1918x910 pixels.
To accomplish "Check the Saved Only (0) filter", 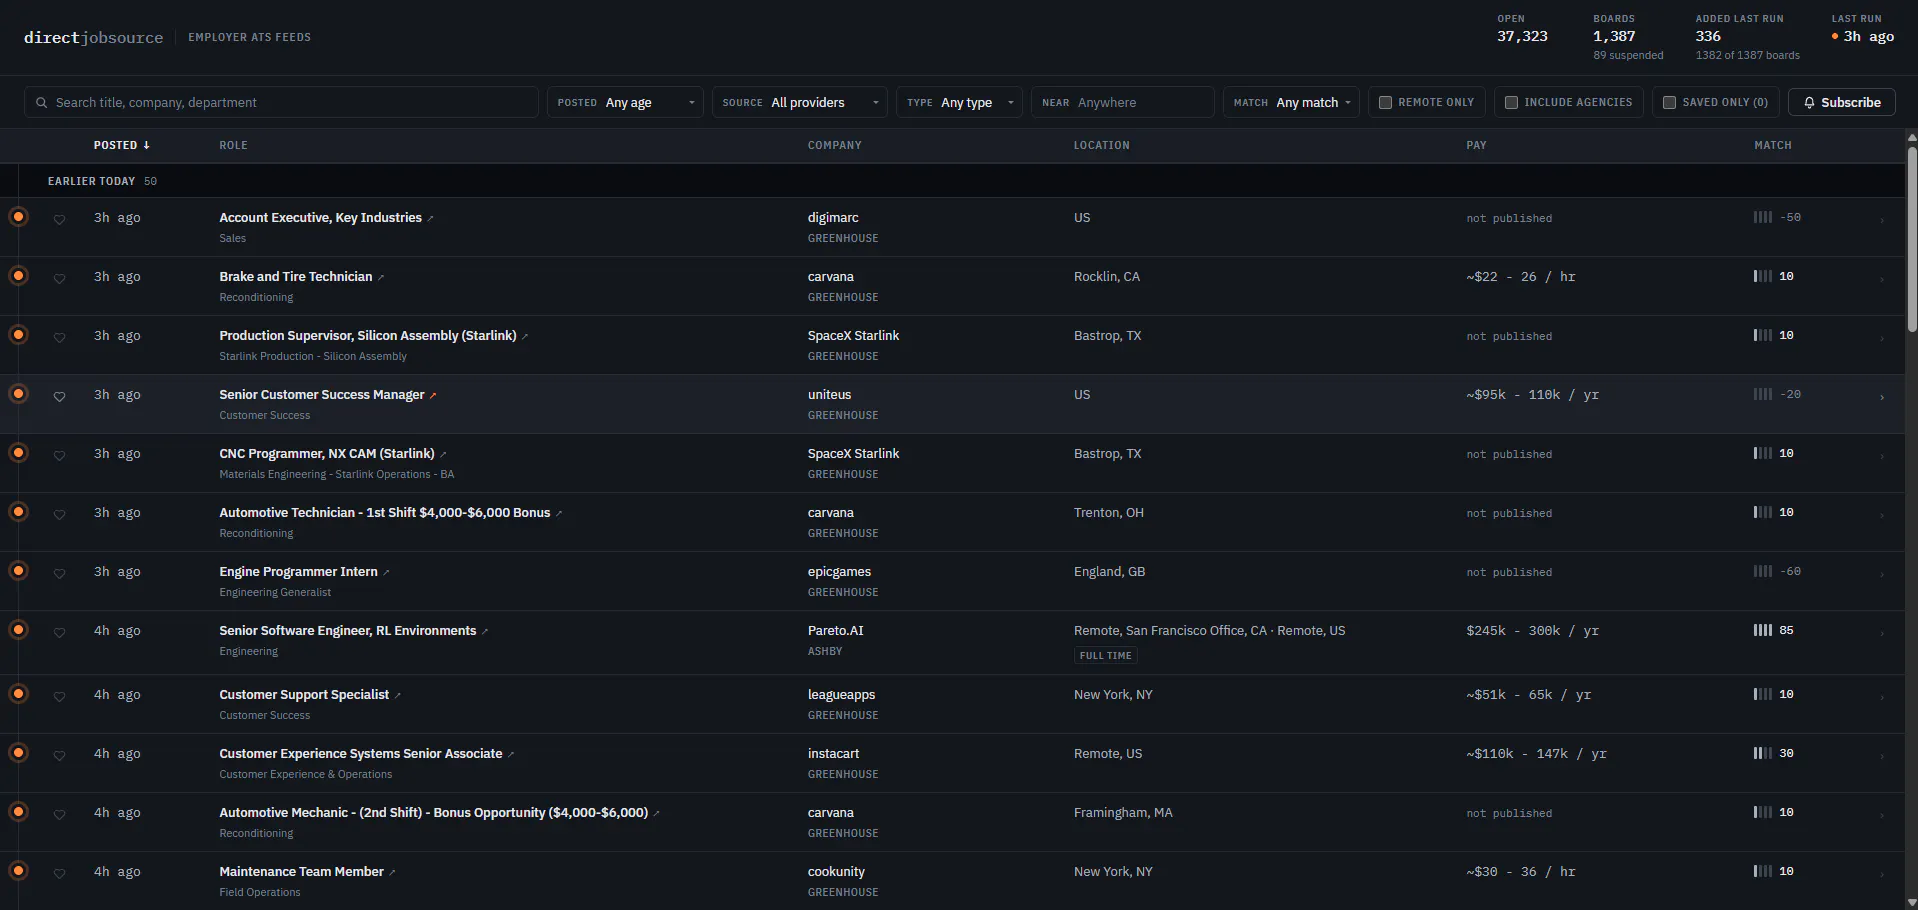I will [x=1669, y=102].
